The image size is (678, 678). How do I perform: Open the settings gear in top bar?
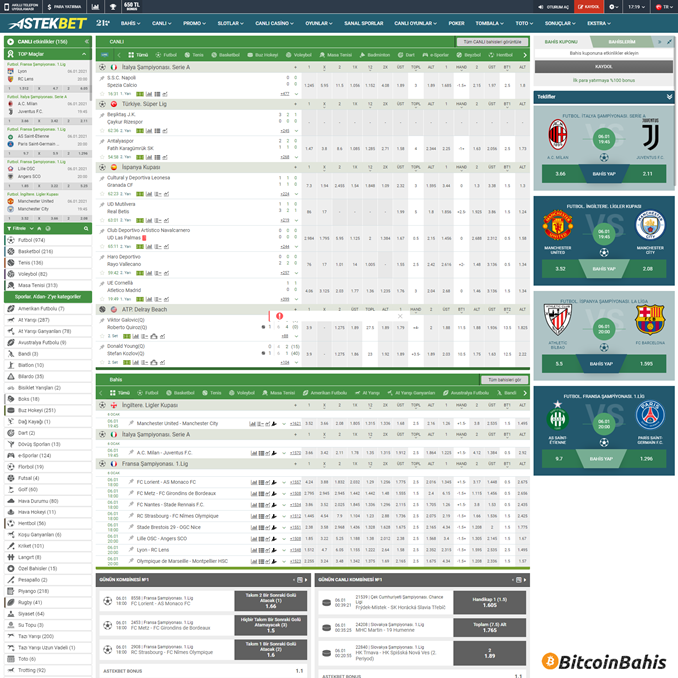tap(613, 6)
